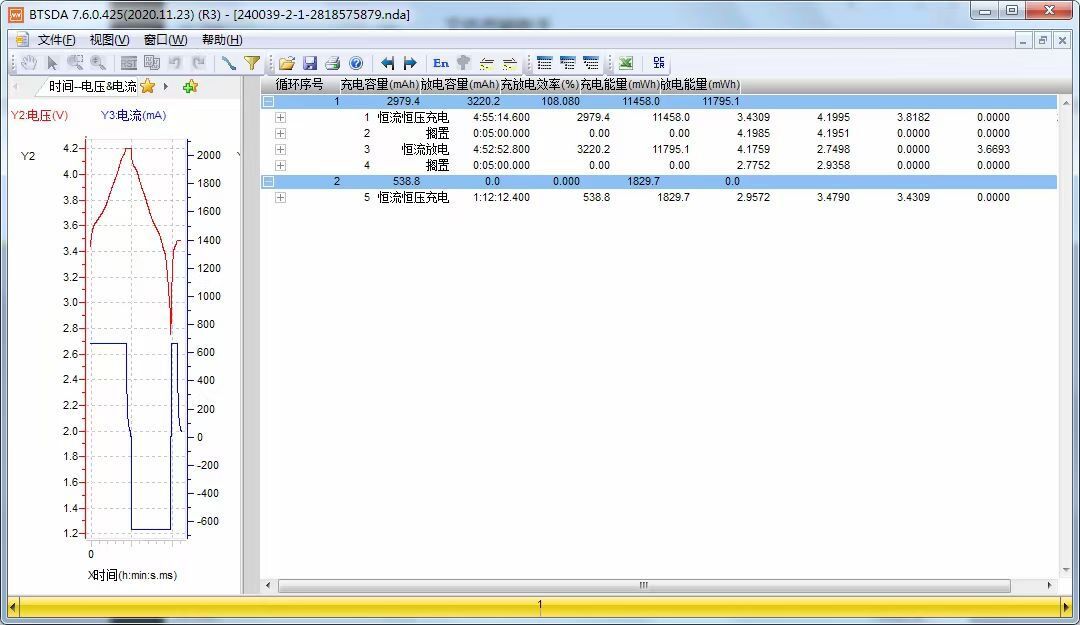Click the 4:55:14.600 duration cell

pyautogui.click(x=501, y=117)
